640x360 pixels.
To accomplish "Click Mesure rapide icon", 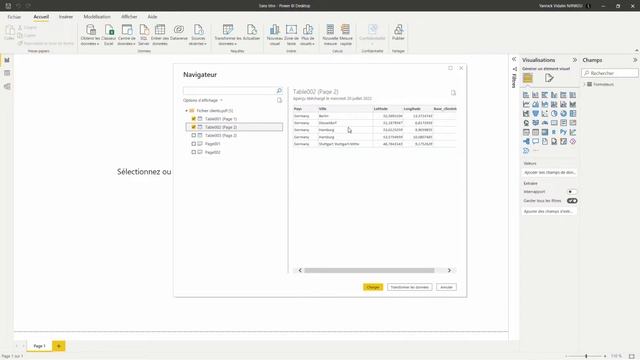I will (346, 30).
